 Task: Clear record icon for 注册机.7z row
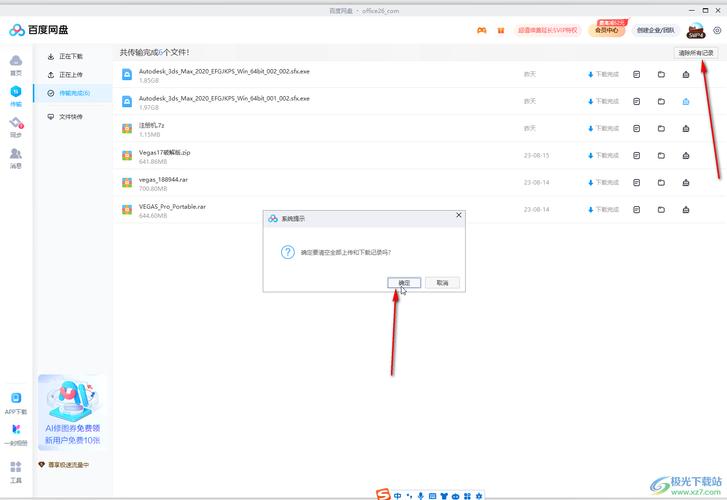(686, 128)
